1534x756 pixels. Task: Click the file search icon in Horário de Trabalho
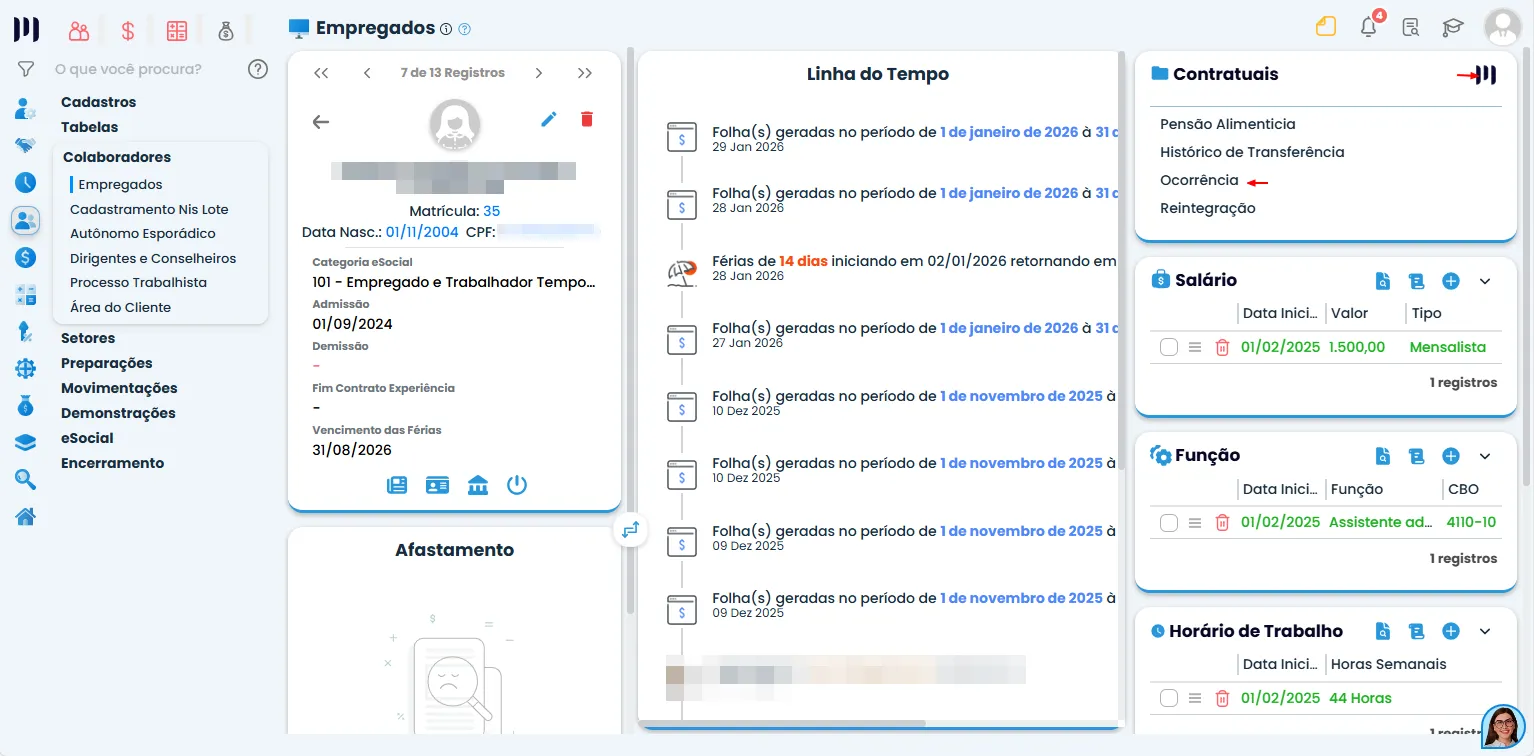point(1383,632)
